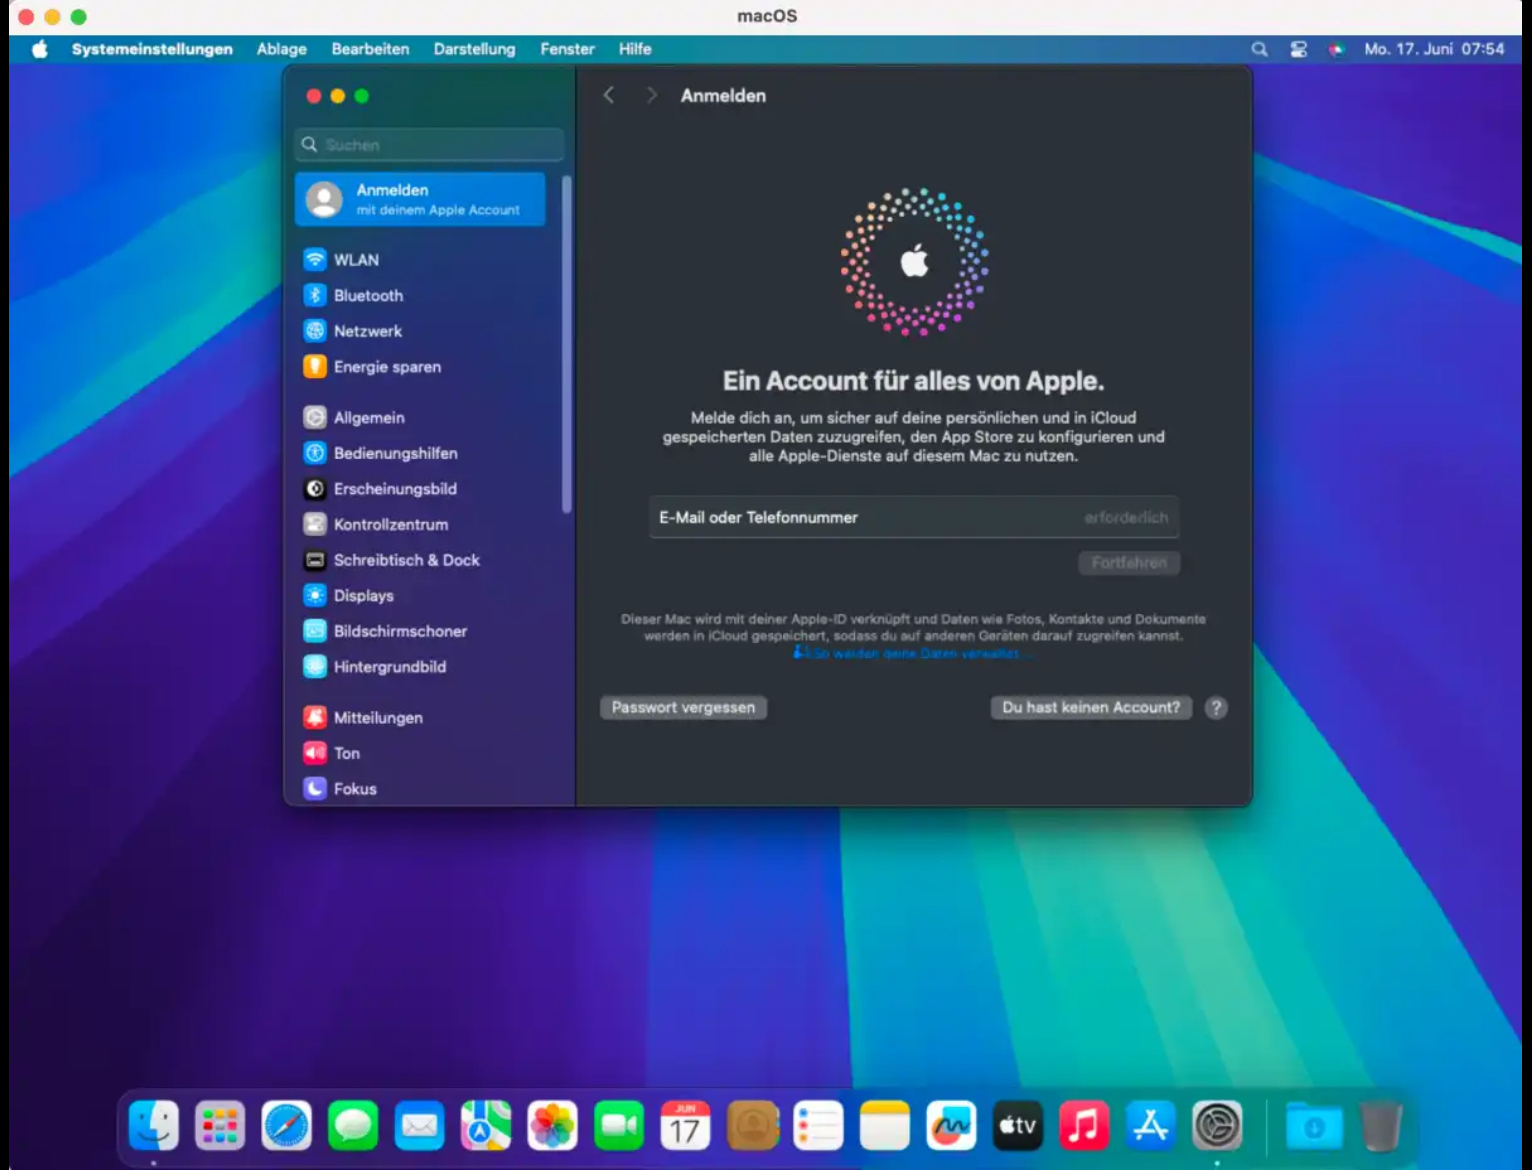Click Du hast keinen Account? button
1532x1170 pixels.
(x=1091, y=707)
